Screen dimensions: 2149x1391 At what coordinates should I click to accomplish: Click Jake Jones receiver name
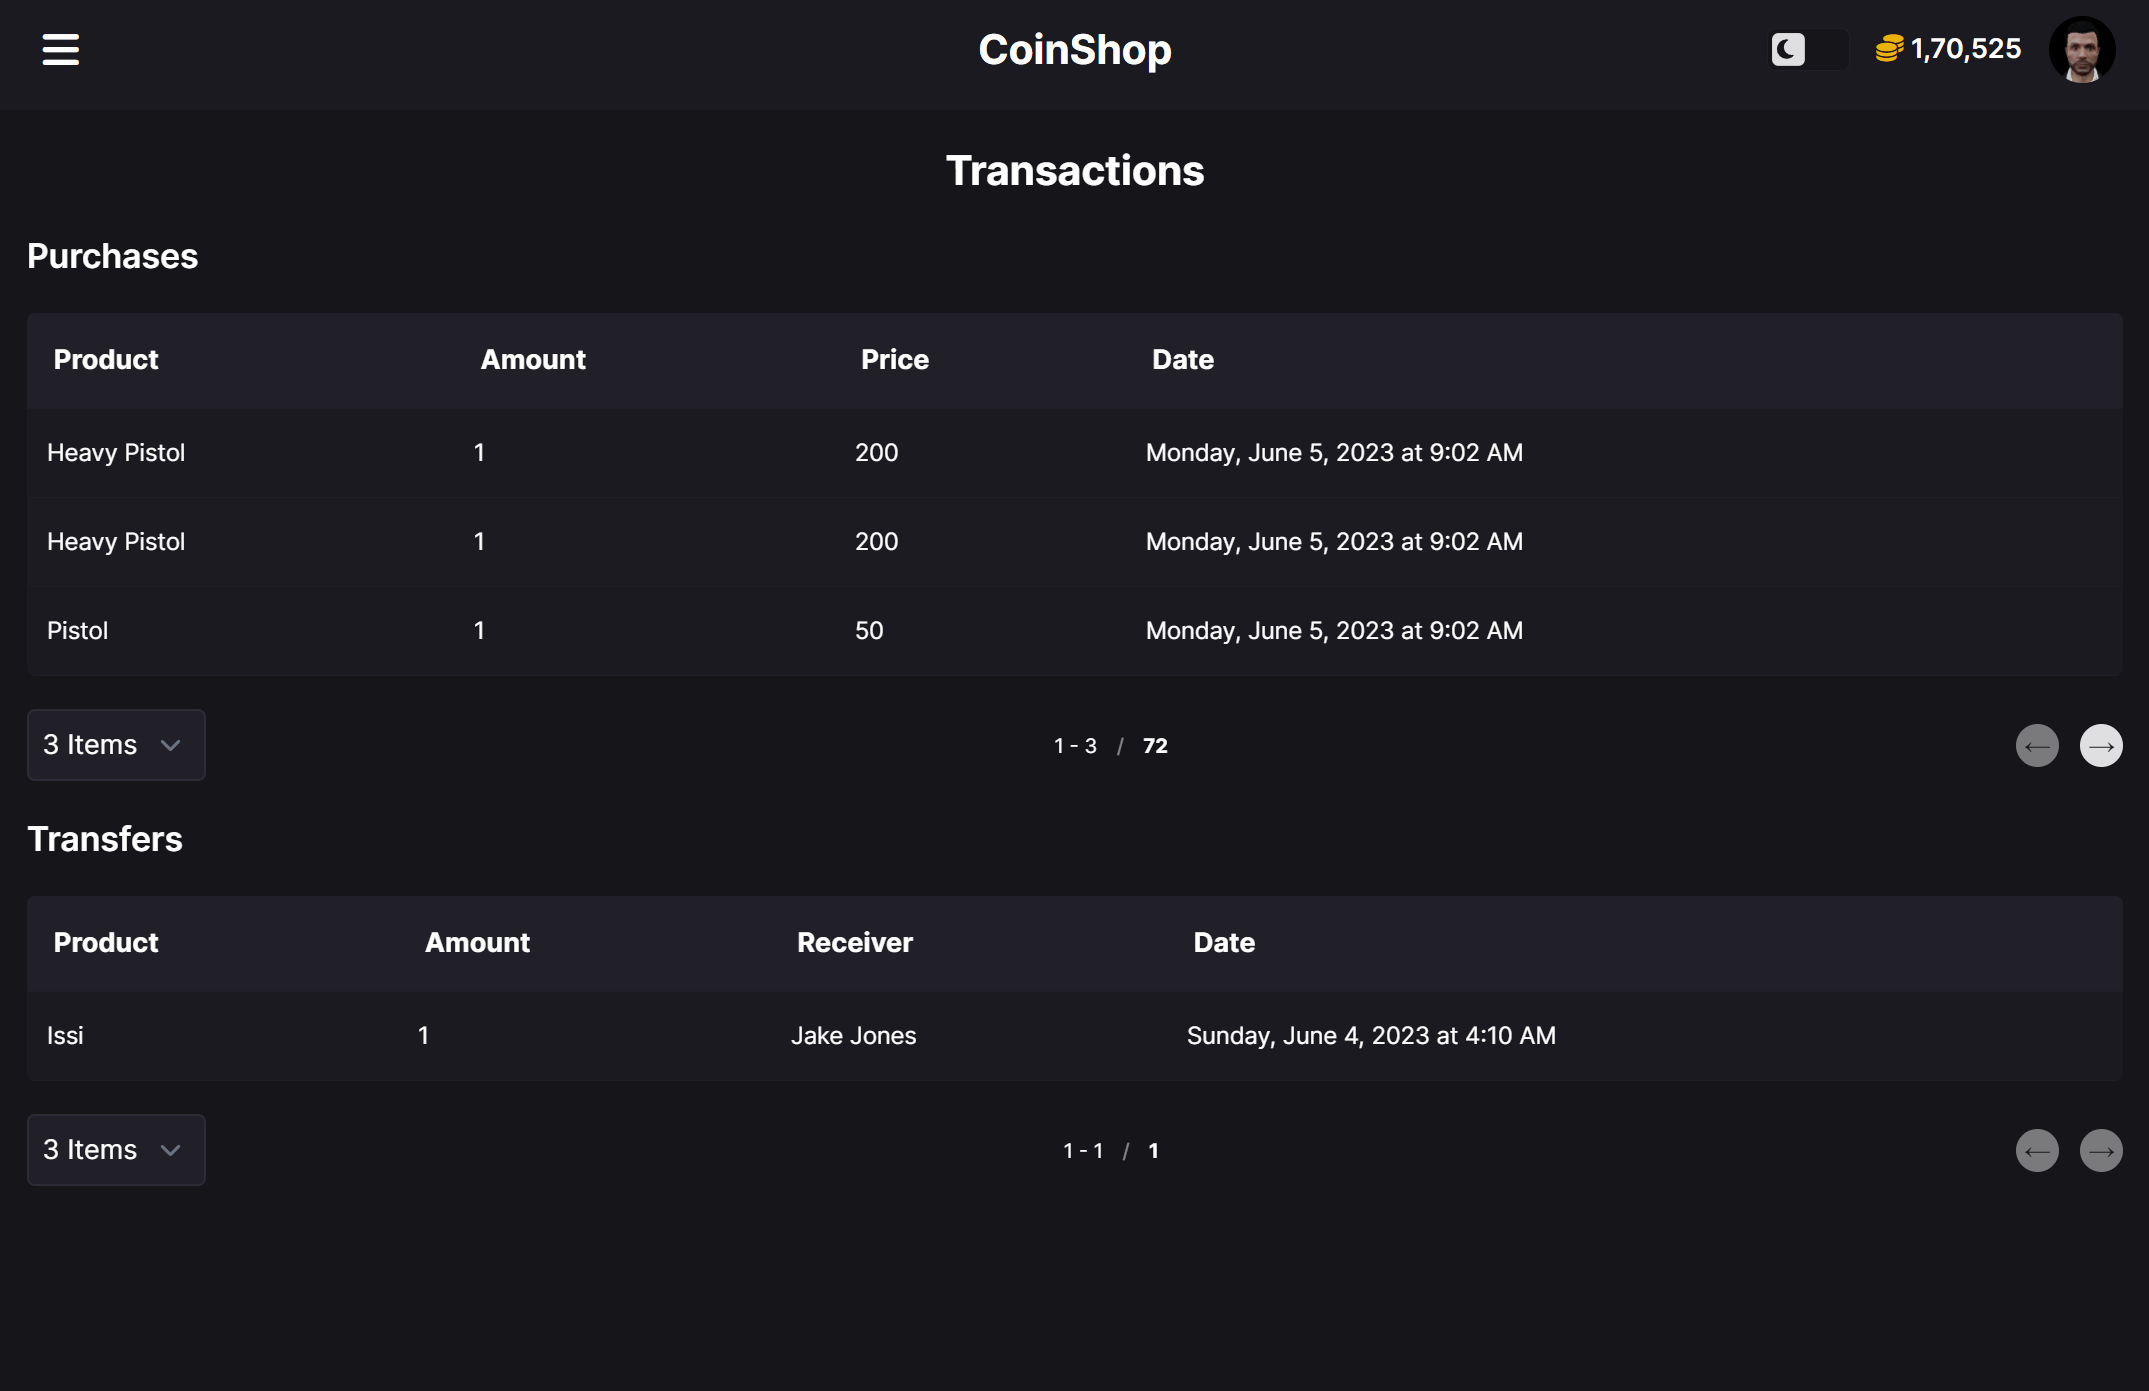[853, 1036]
